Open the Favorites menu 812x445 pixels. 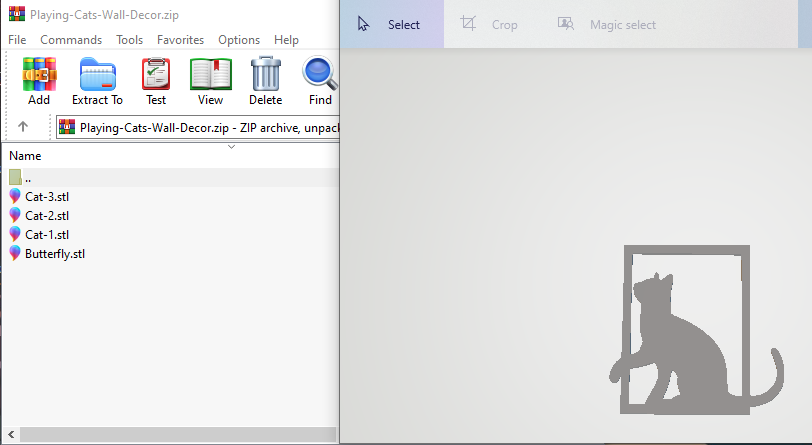click(x=180, y=40)
